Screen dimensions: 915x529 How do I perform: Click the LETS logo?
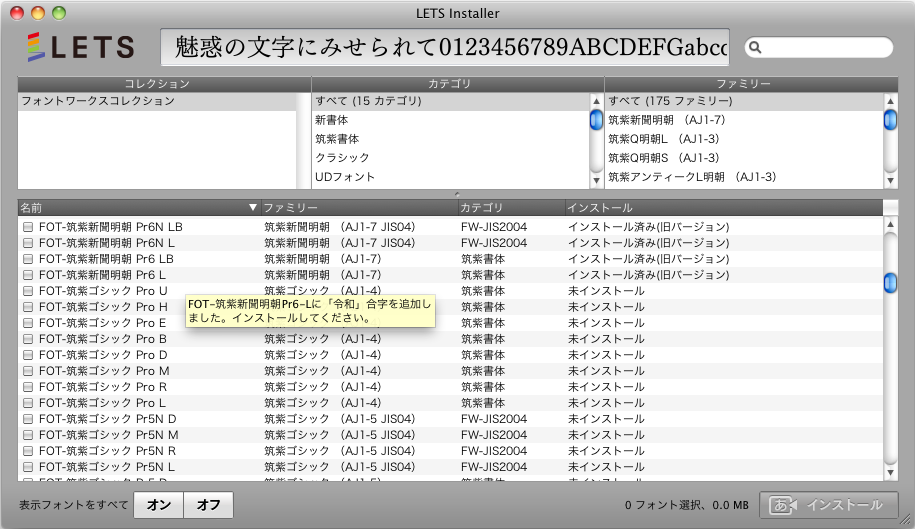pyautogui.click(x=81, y=47)
